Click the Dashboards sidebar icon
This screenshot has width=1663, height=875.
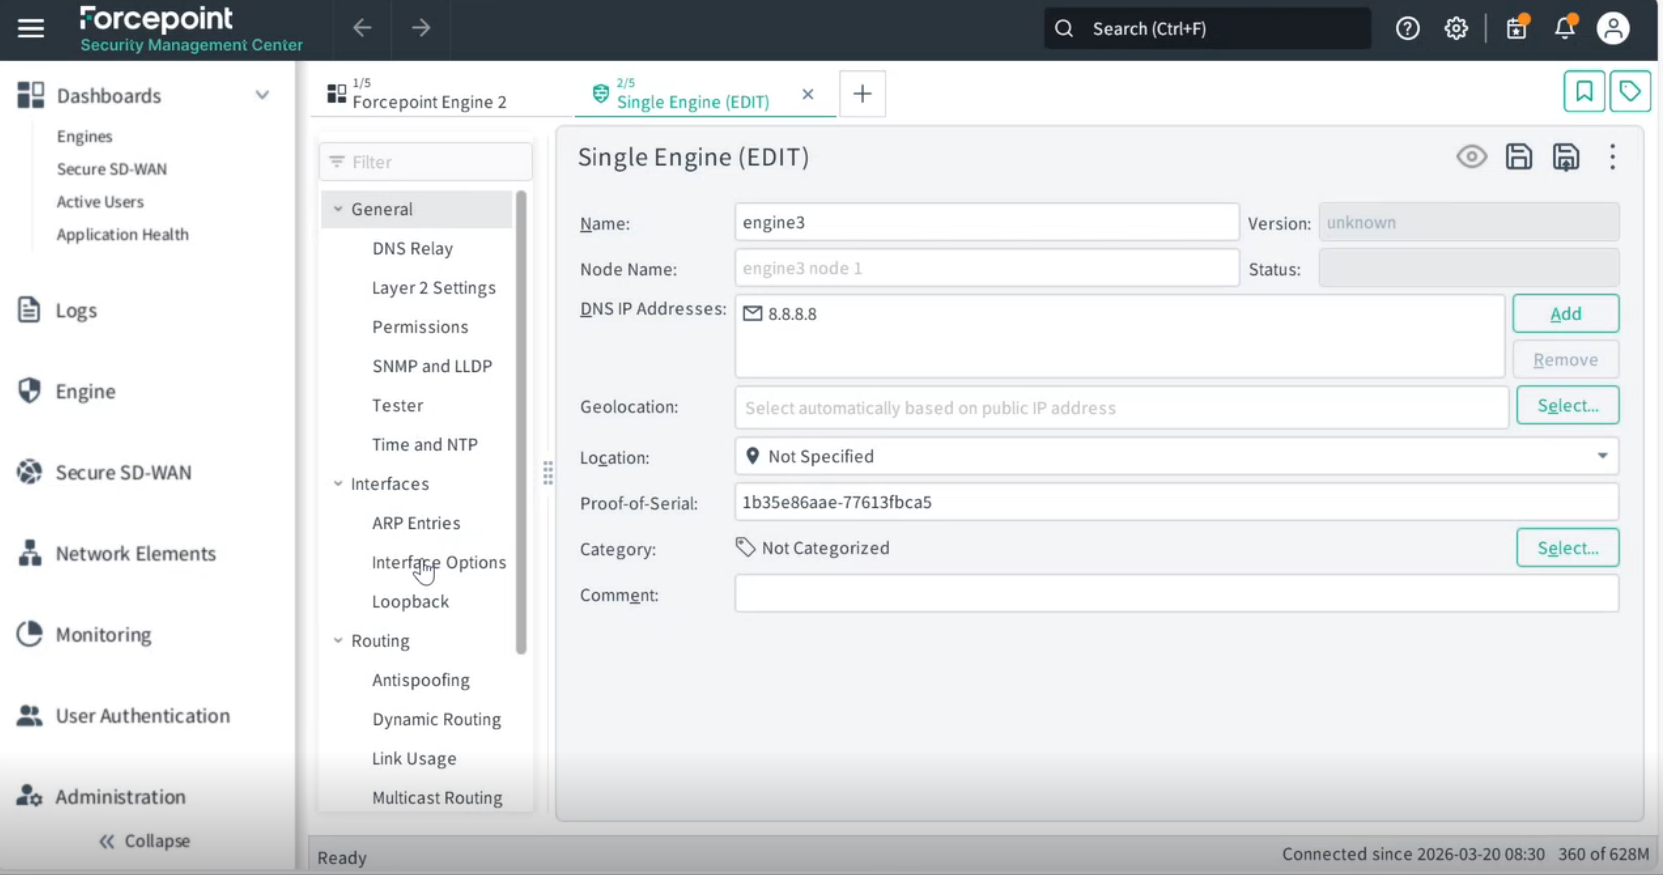click(31, 95)
